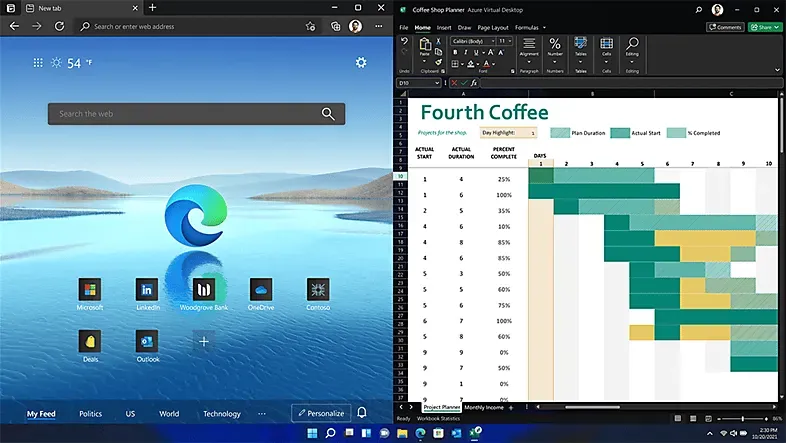Open Clipboard dialog launcher icon
This screenshot has height=443, width=786.
tap(443, 72)
